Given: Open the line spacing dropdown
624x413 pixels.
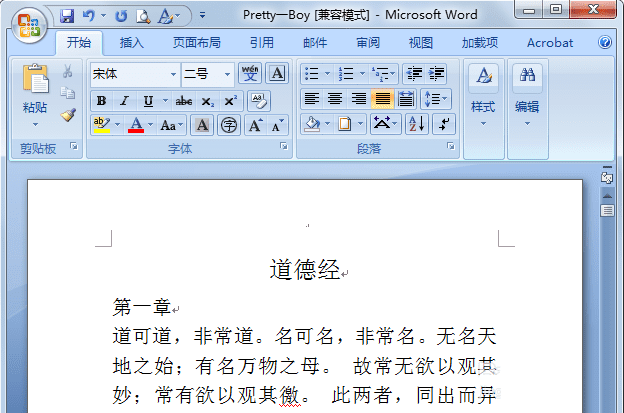Looking at the screenshot, I should pyautogui.click(x=436, y=99).
